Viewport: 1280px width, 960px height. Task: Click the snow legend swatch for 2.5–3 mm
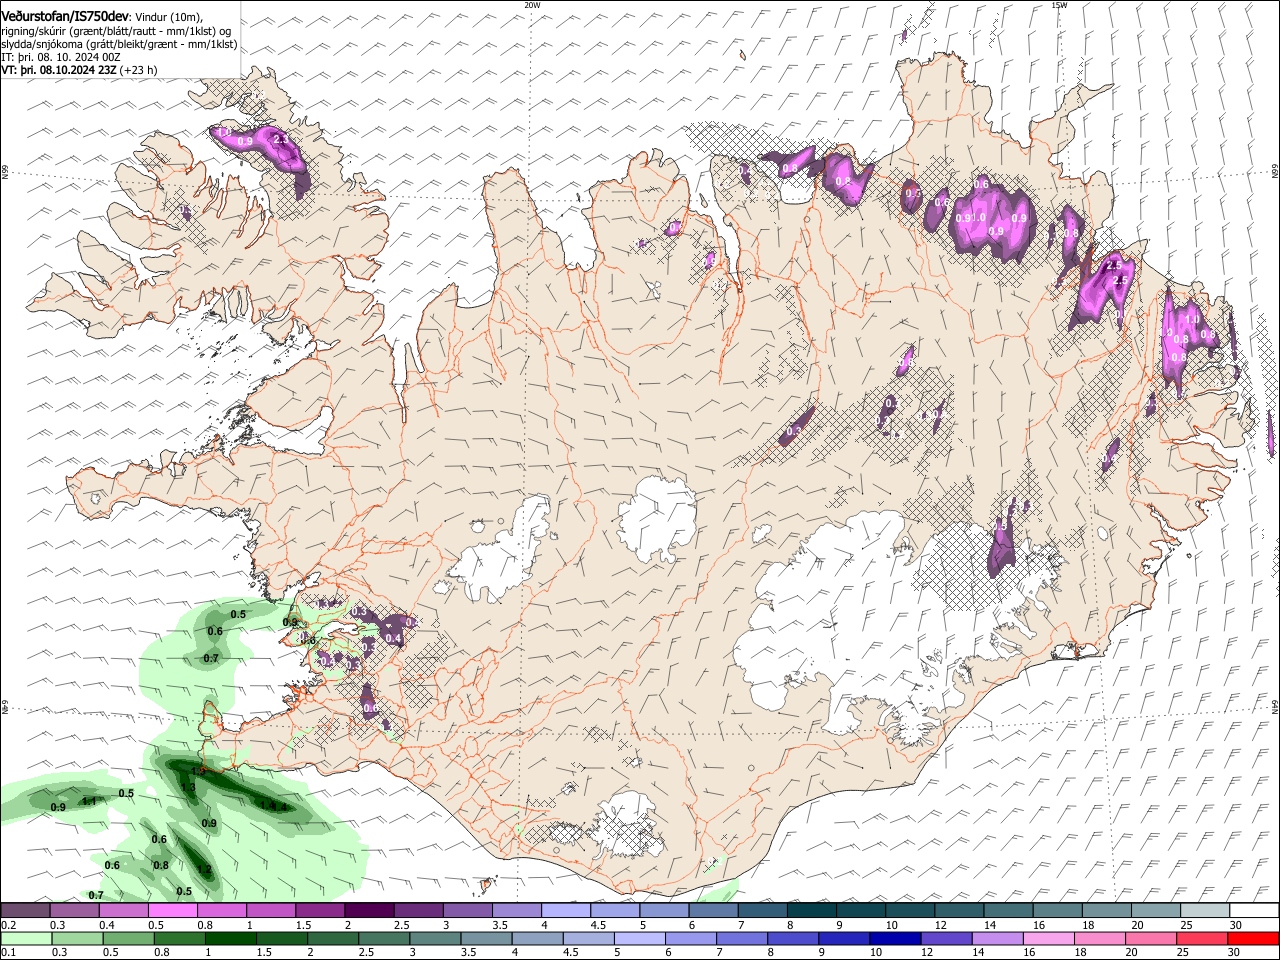[418, 911]
